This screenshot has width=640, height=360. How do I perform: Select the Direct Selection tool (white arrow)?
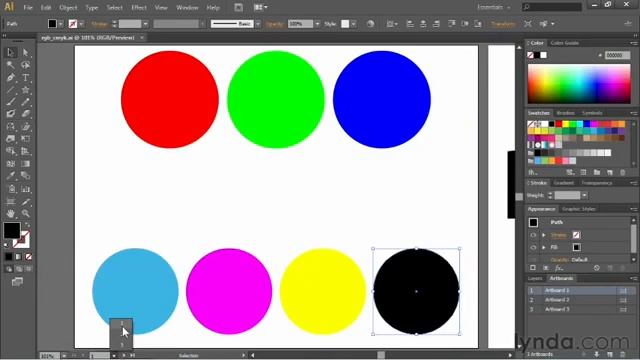coord(25,52)
